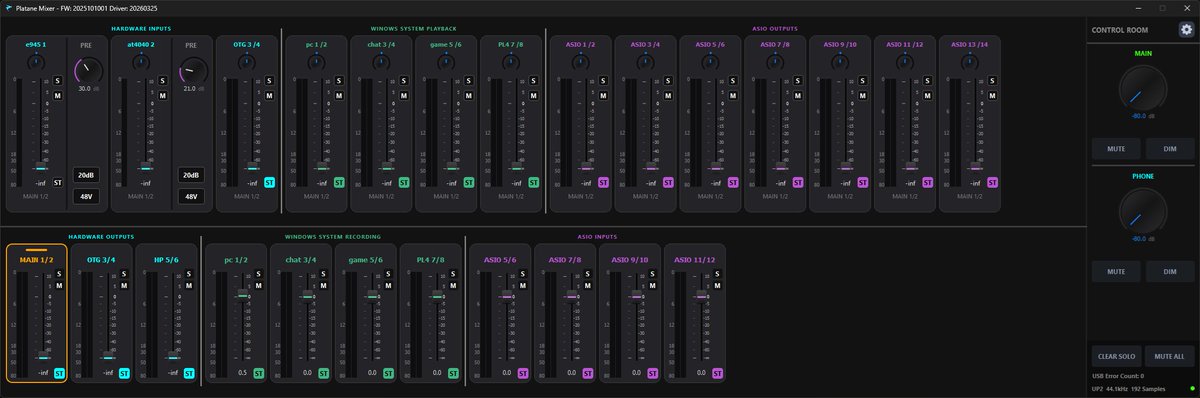
Task: Mute the e945 1 input channel
Action: (x=58, y=96)
